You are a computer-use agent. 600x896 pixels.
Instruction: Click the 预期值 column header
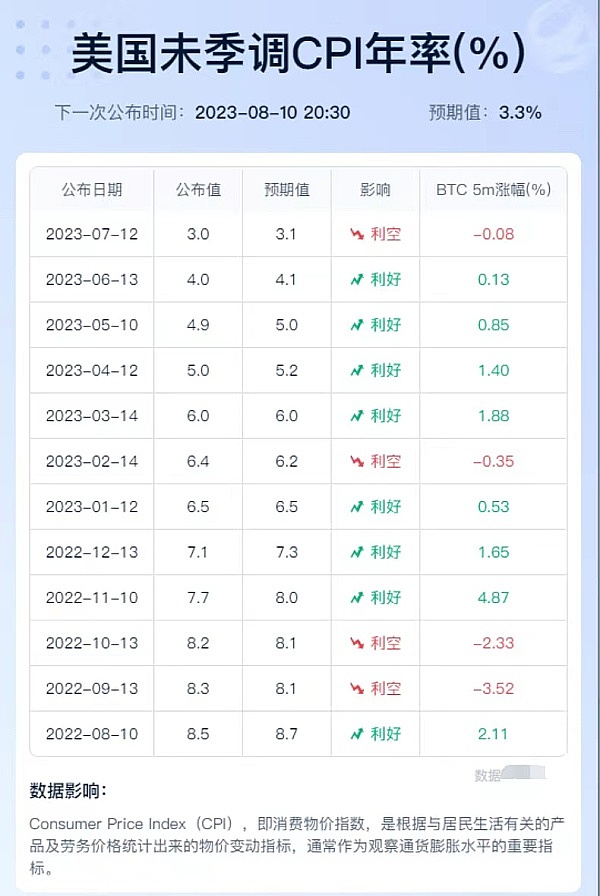(x=287, y=190)
